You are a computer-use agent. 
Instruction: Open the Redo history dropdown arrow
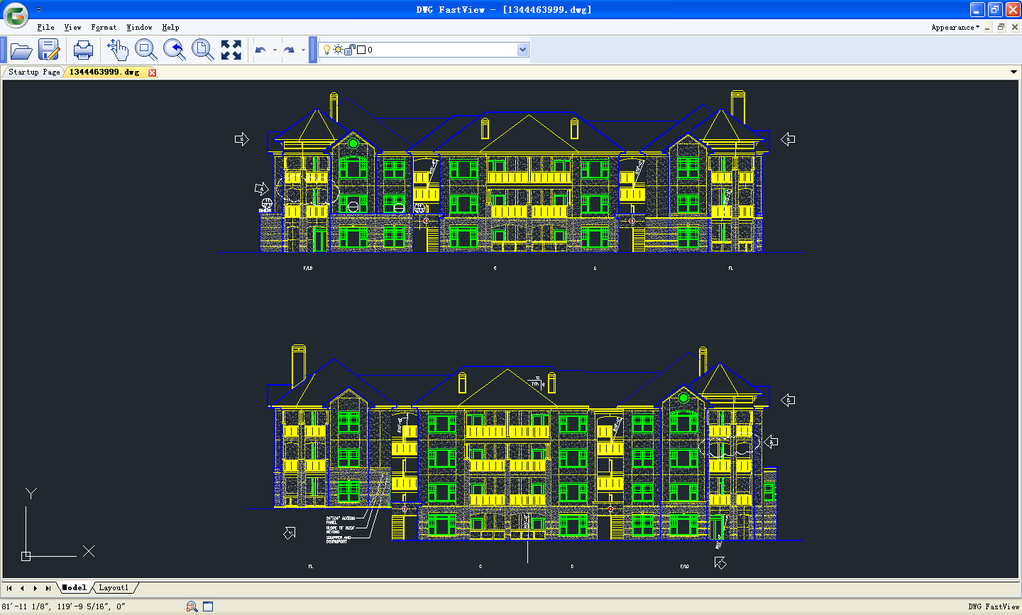click(x=303, y=50)
